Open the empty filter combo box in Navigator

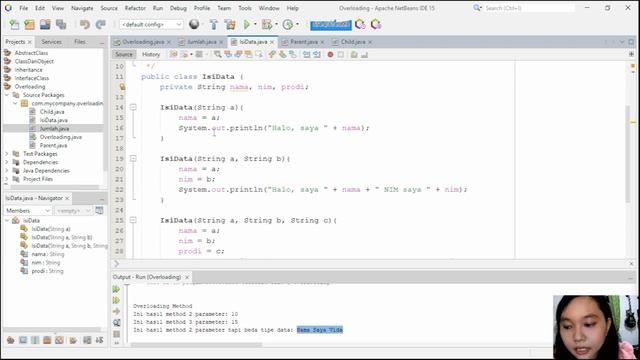(73, 211)
